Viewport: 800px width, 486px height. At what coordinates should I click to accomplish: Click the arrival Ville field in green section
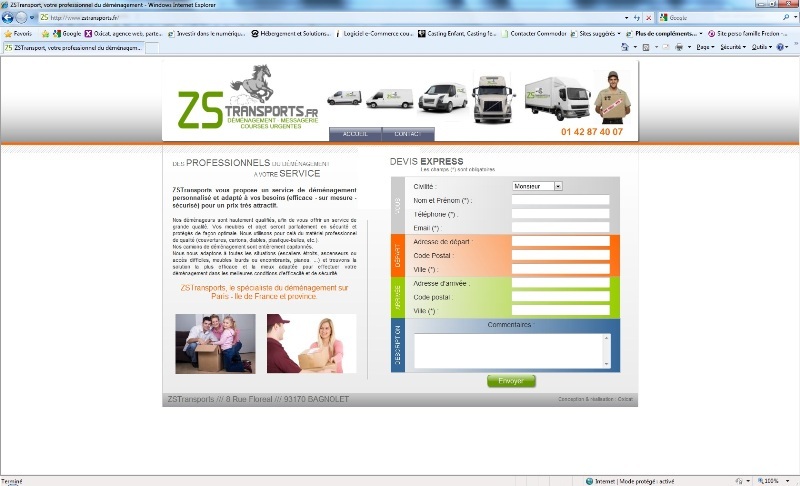pyautogui.click(x=560, y=310)
